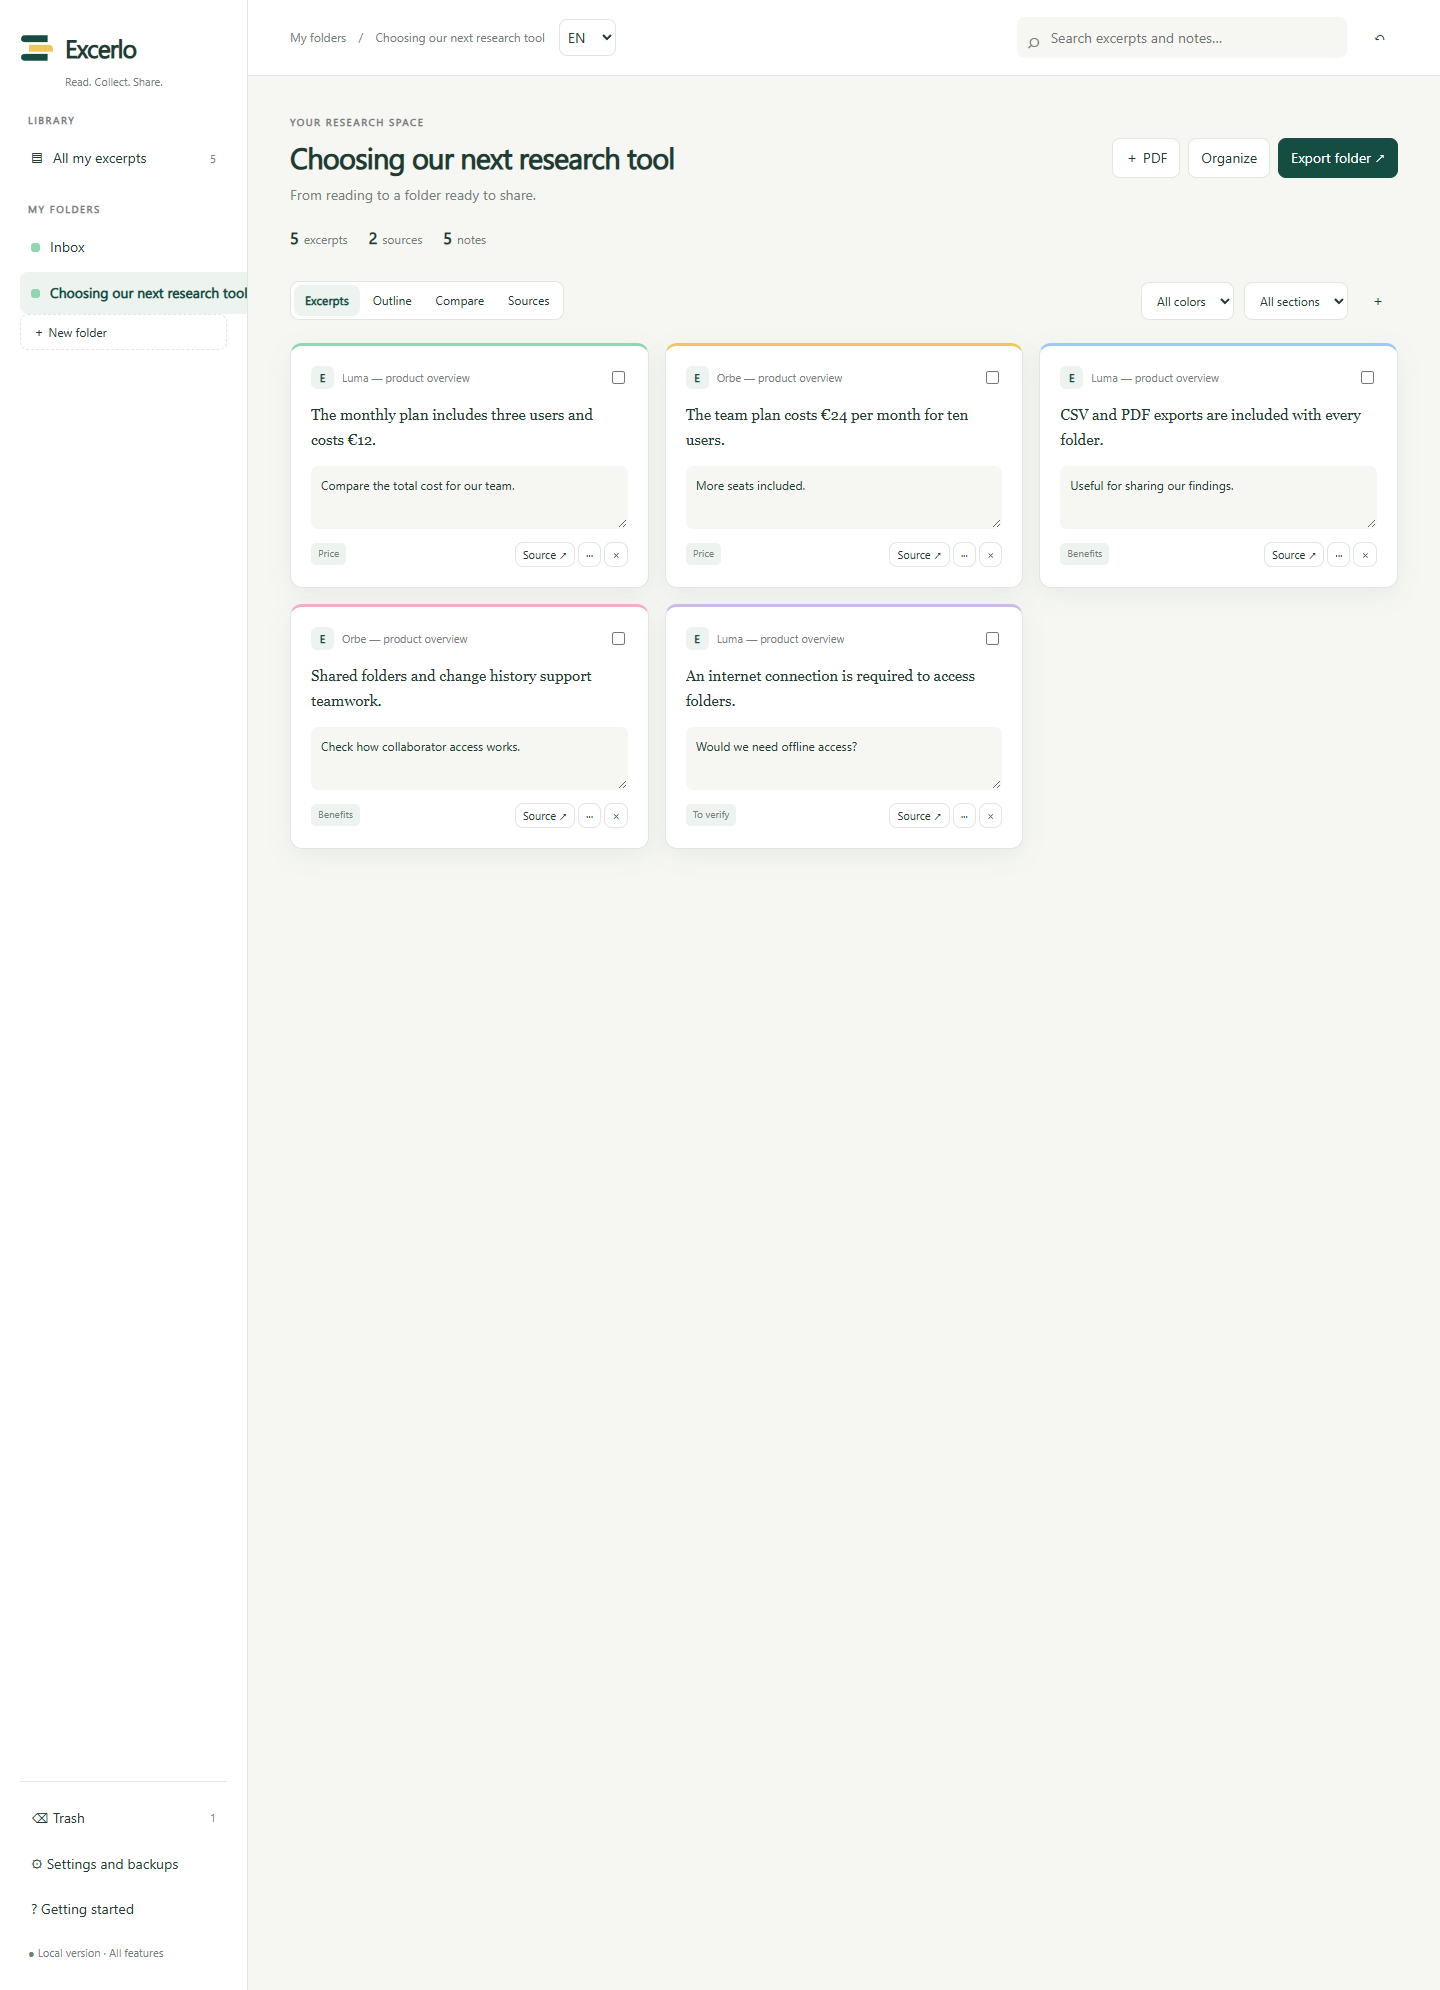Open the more menu on the internet connection card
The width and height of the screenshot is (1440, 1990).
click(964, 816)
